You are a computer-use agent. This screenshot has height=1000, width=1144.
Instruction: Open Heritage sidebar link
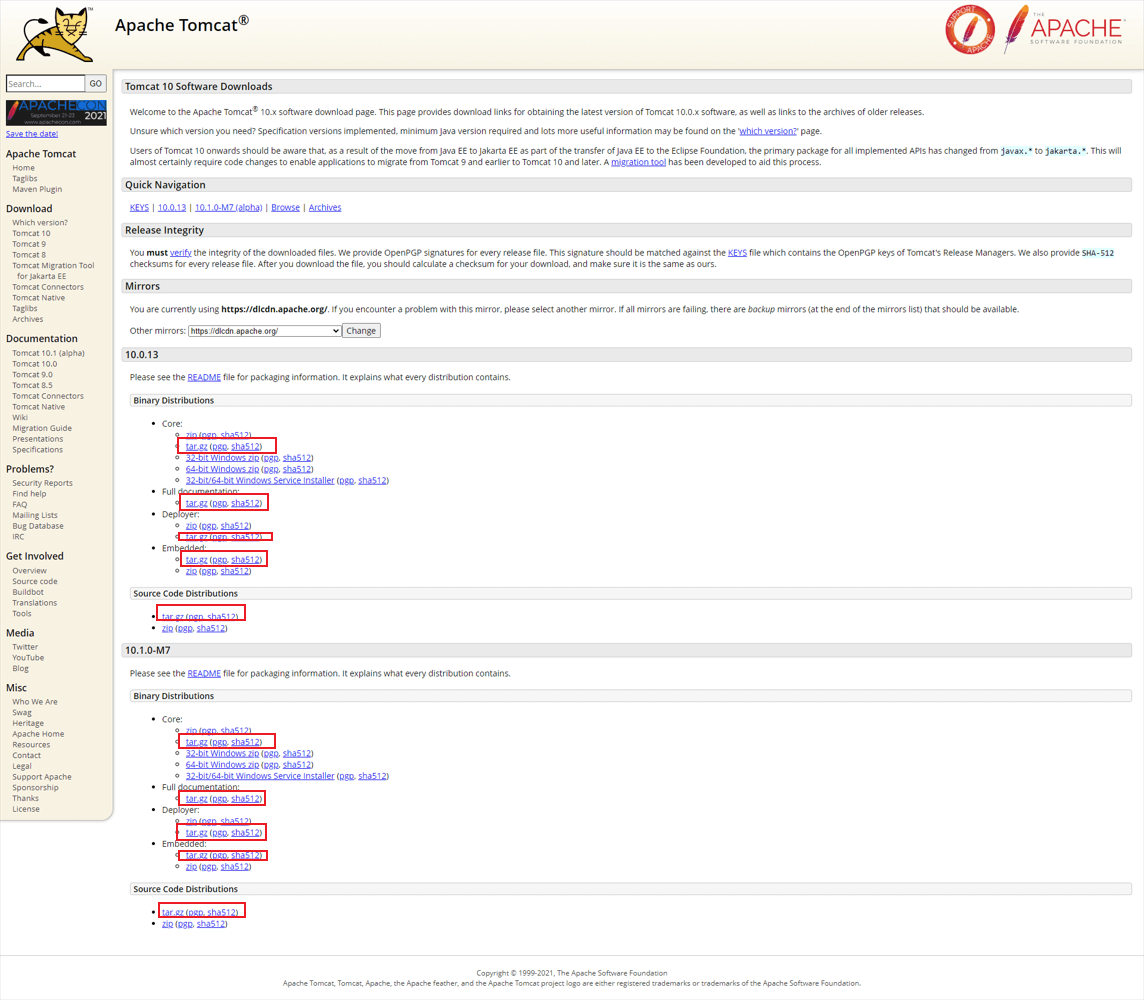(x=28, y=723)
